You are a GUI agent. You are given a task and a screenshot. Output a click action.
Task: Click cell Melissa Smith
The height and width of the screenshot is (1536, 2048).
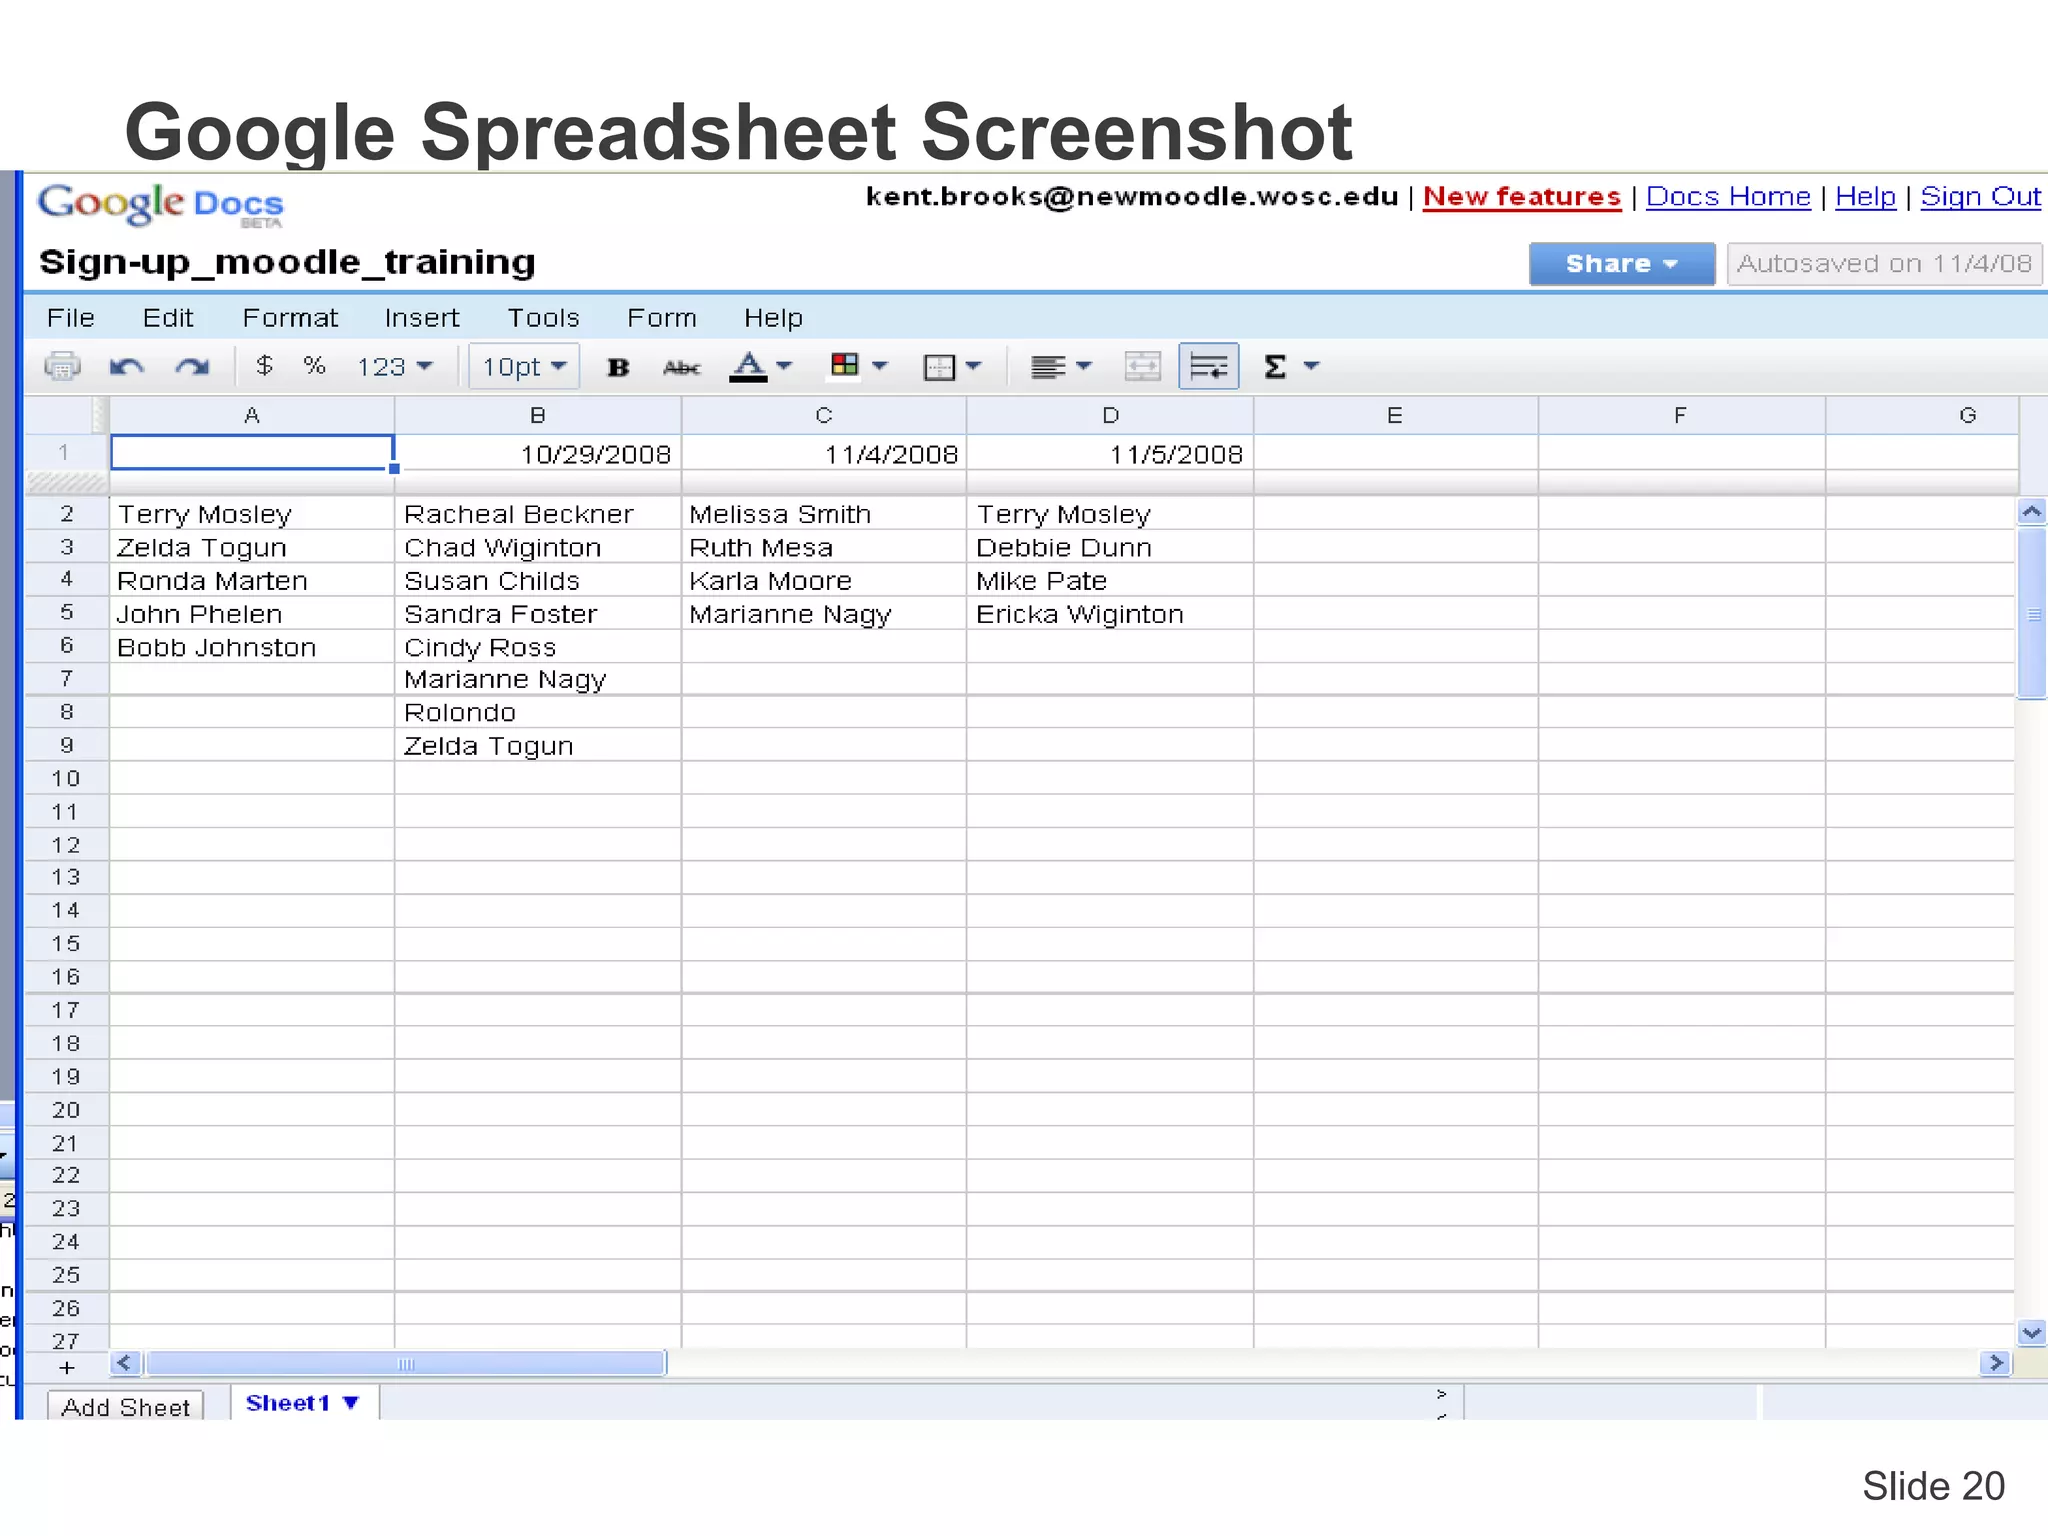824,514
